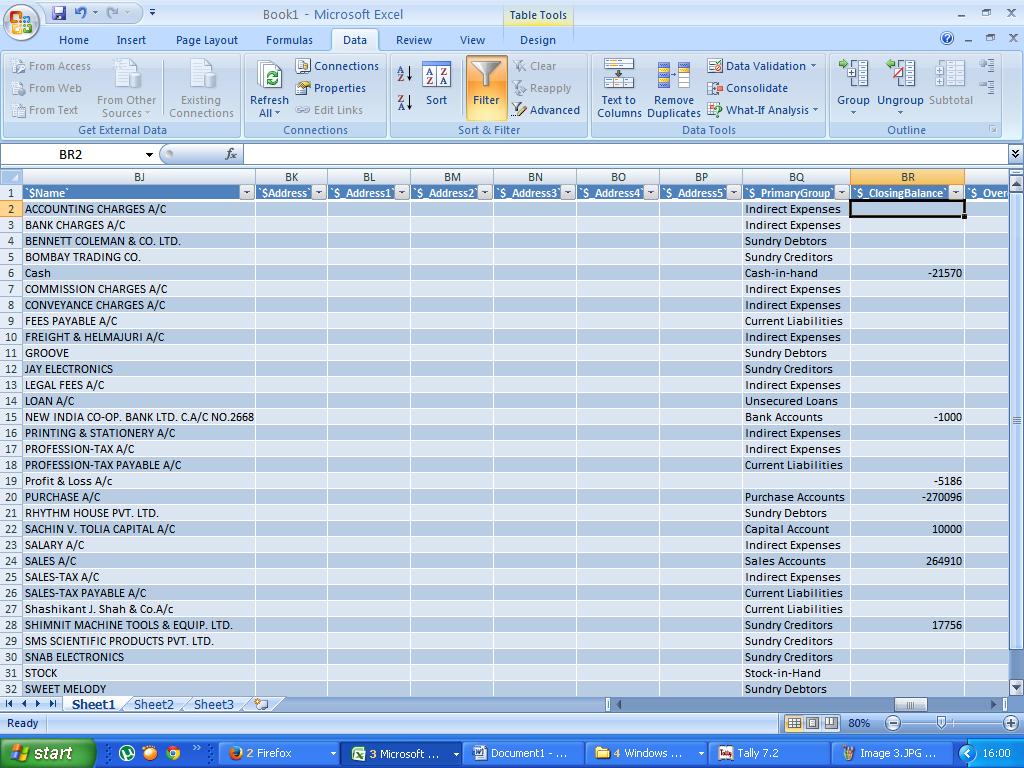Open the PrimaryGroup column filter dropdown

842,192
